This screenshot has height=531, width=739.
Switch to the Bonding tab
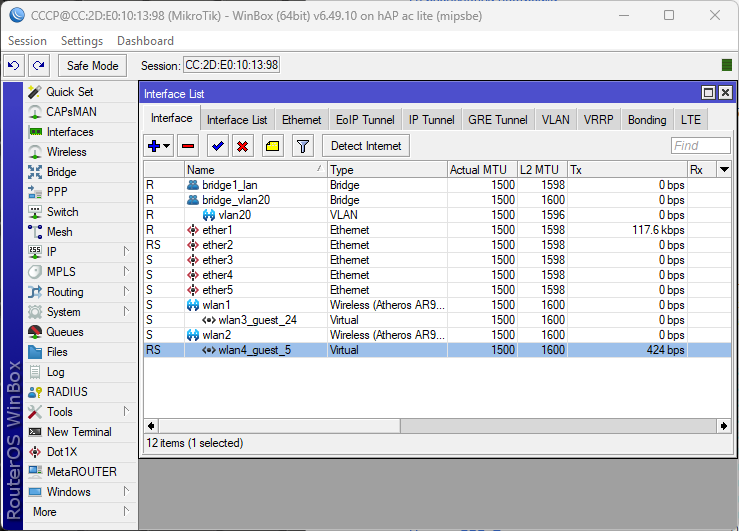(x=647, y=120)
